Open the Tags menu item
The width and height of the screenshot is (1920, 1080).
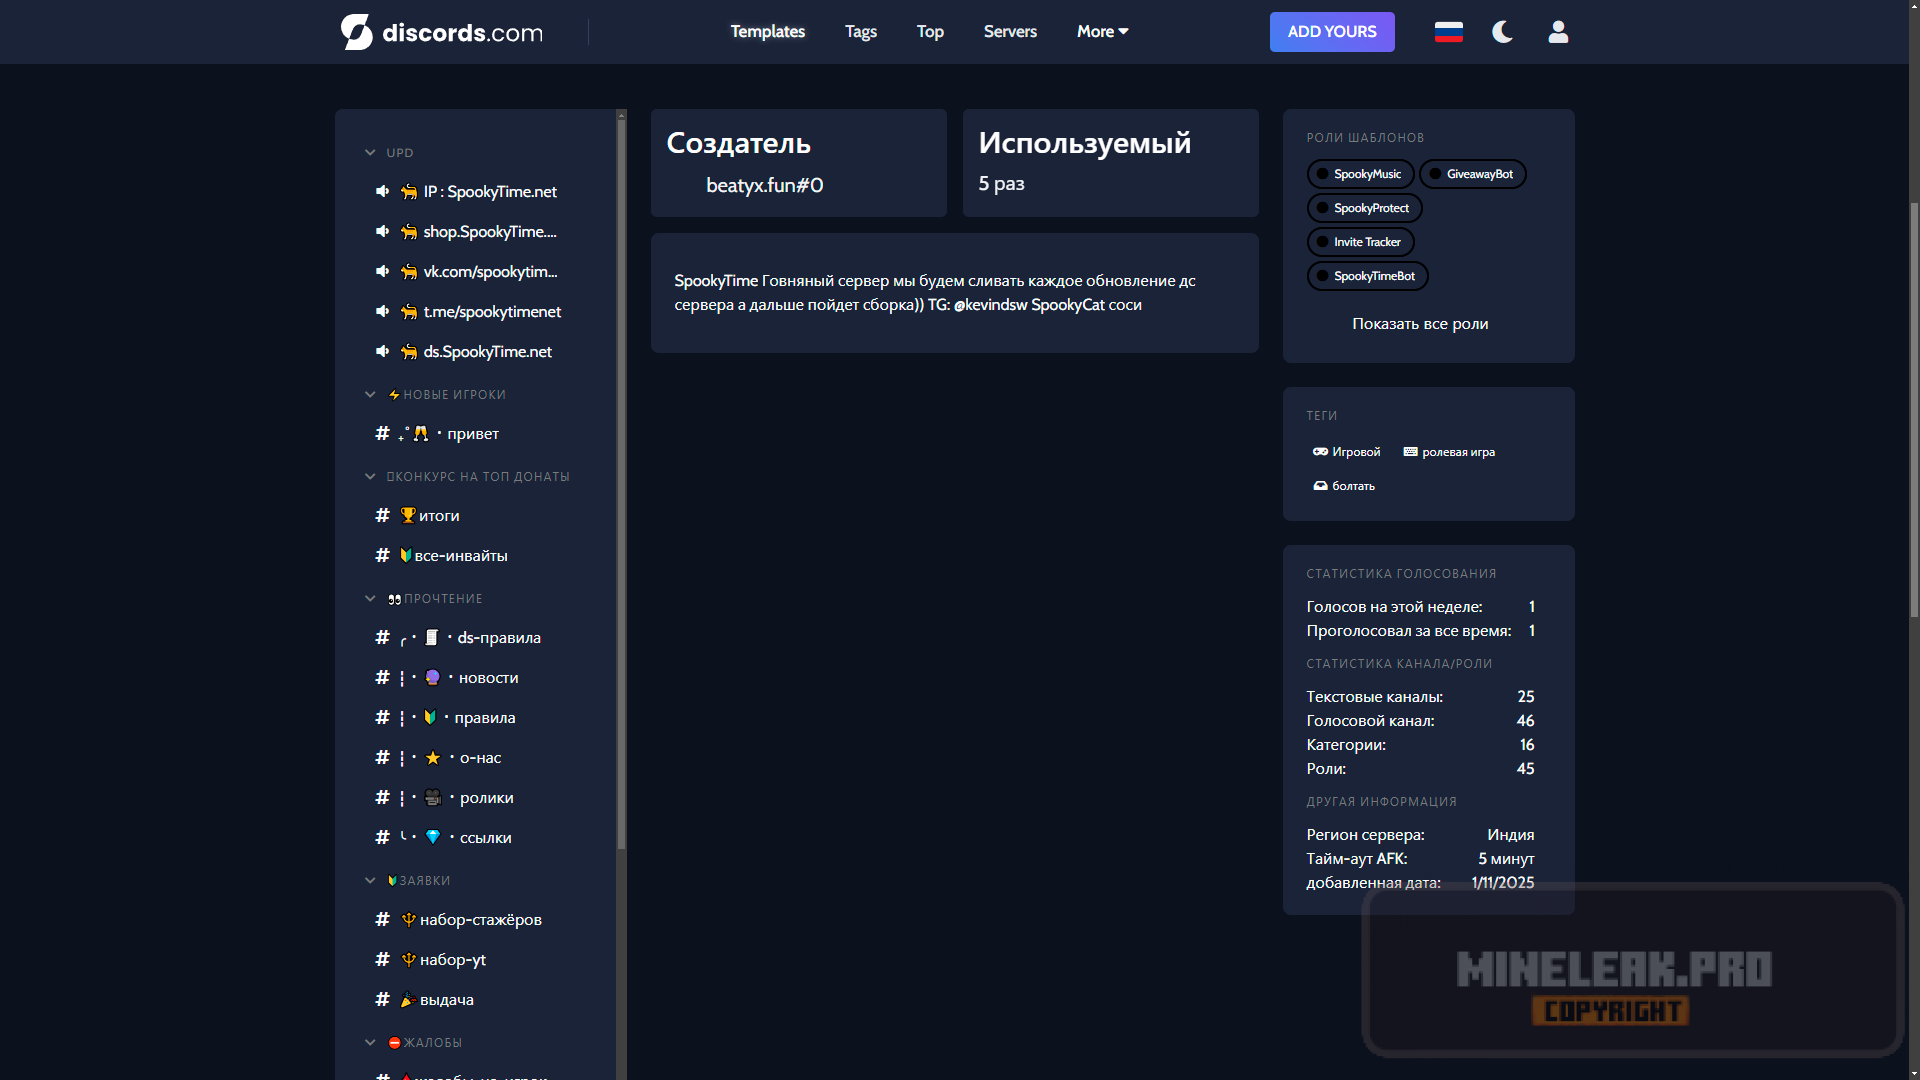pyautogui.click(x=860, y=32)
